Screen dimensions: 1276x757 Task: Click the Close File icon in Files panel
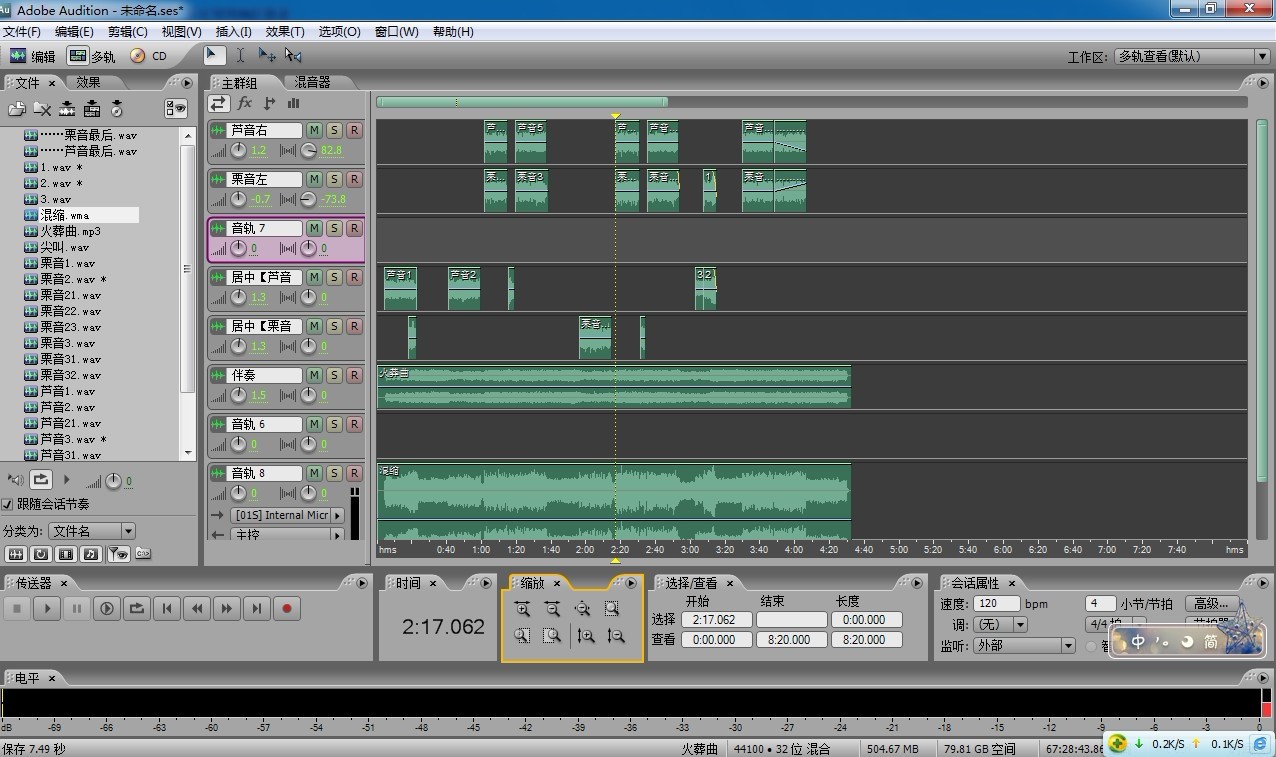coord(42,109)
